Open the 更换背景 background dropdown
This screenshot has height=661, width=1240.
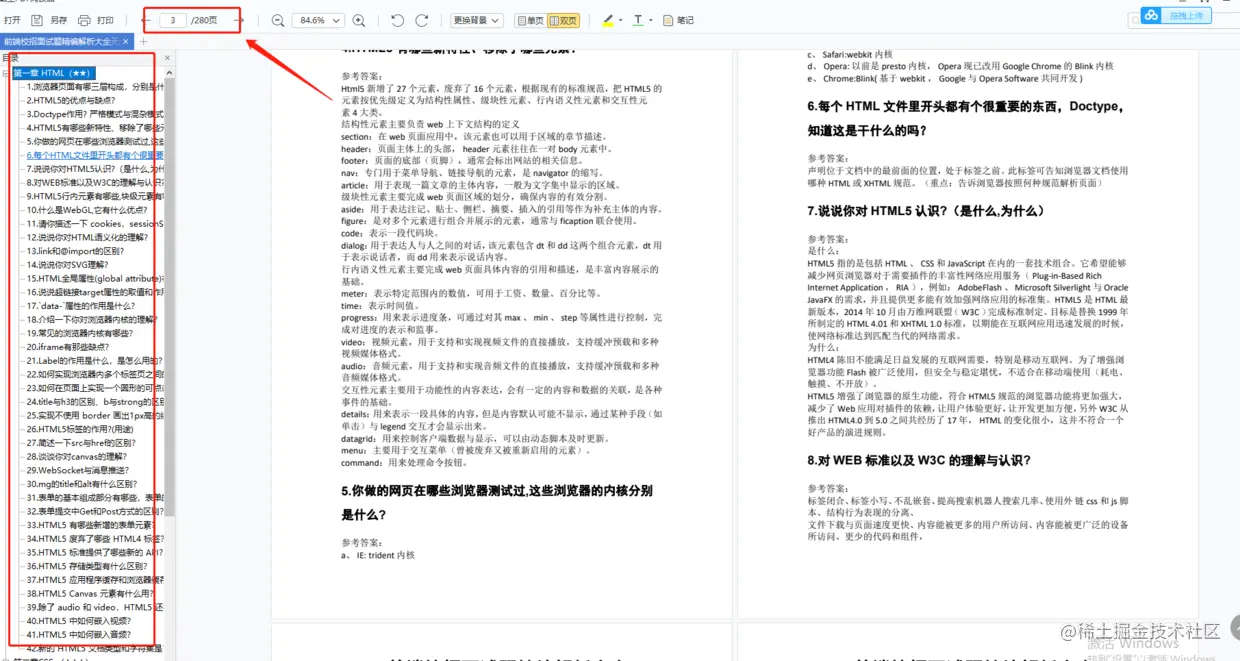pyautogui.click(x=475, y=20)
